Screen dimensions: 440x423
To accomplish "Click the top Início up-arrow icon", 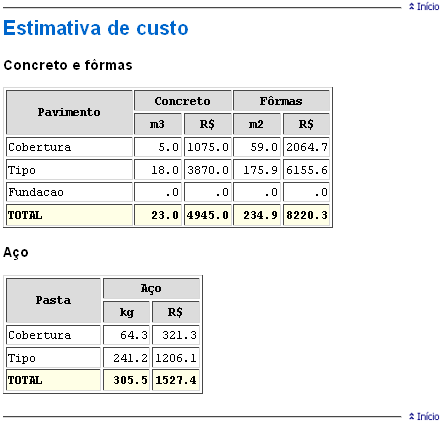I will tap(412, 6).
